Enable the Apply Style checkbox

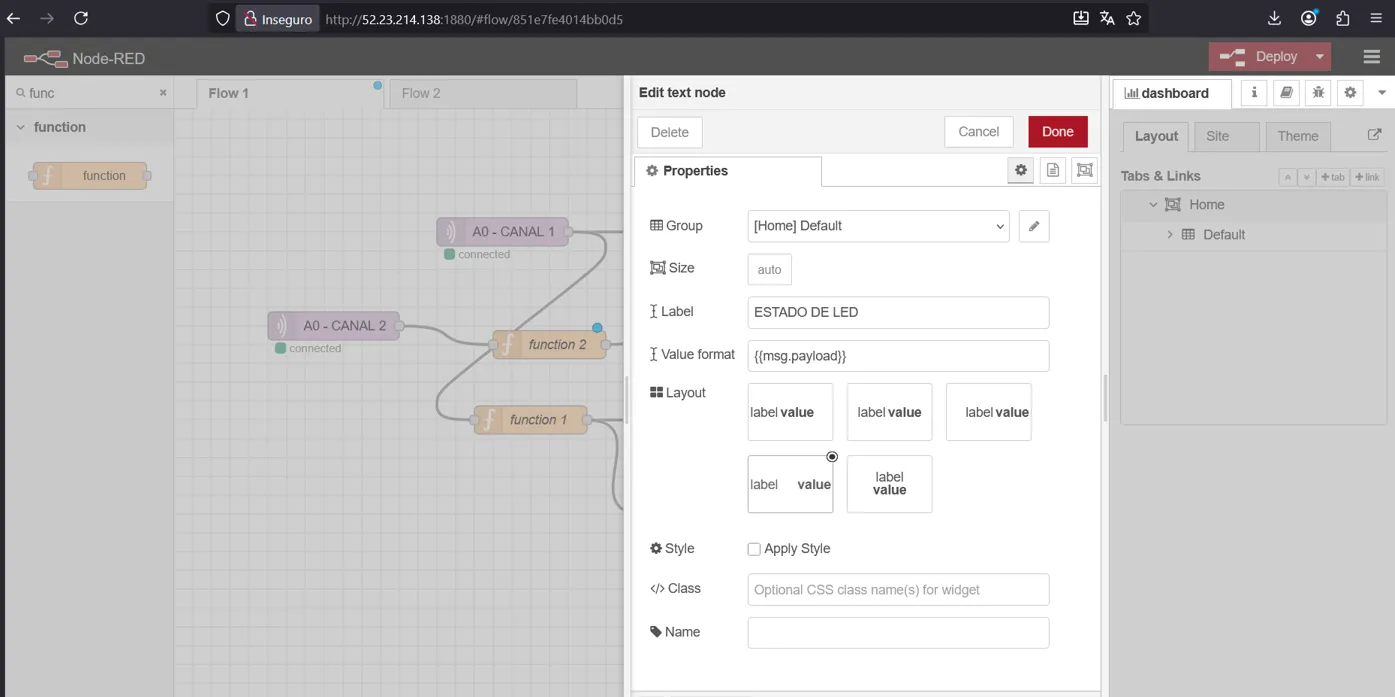754,549
